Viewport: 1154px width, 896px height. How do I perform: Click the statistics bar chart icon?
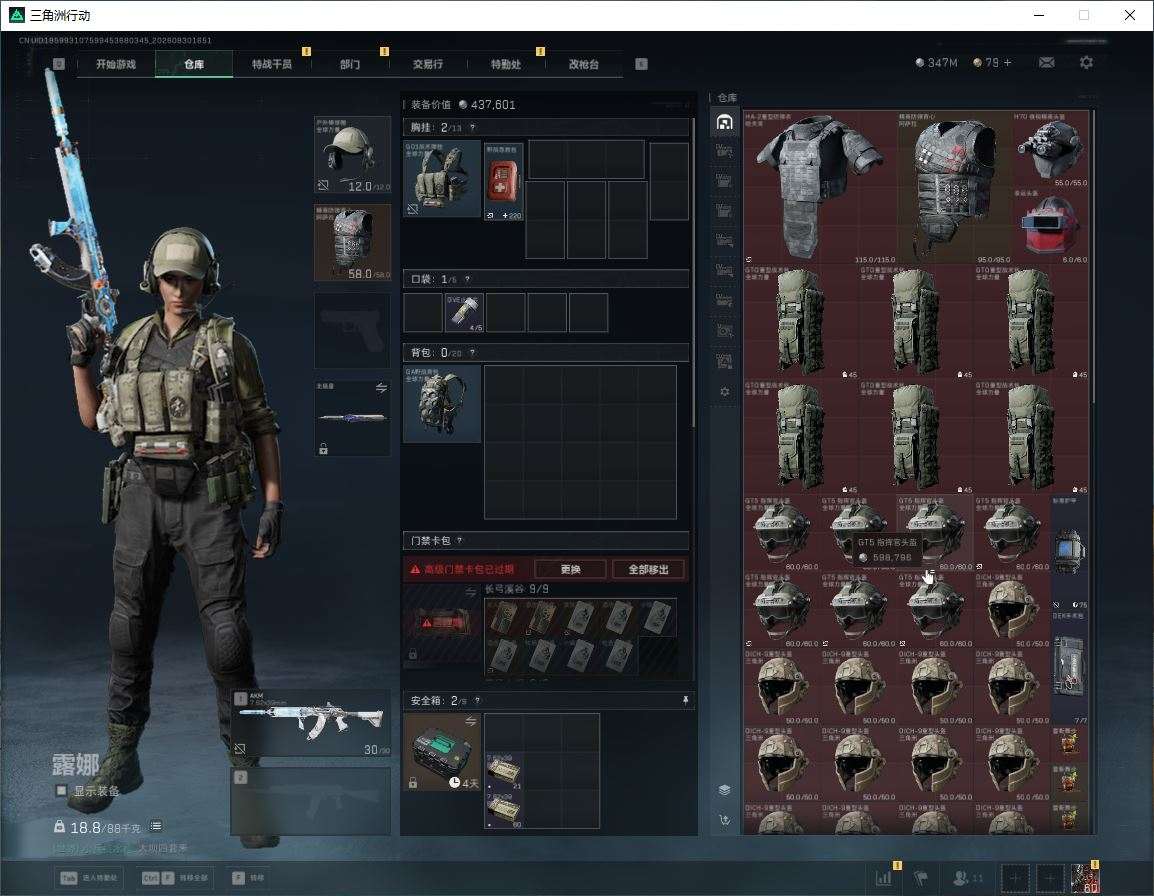tap(884, 878)
